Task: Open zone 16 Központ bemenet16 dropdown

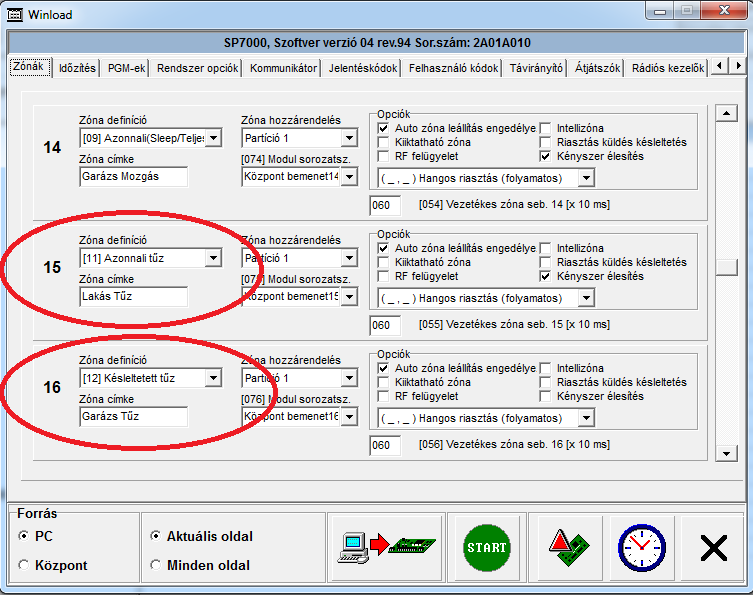Action: coord(349,416)
